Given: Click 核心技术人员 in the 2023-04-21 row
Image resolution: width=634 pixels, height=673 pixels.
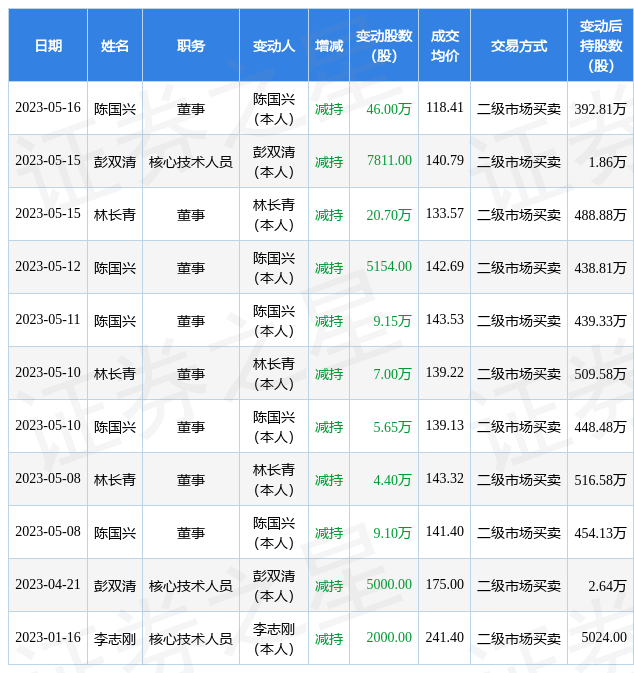Looking at the screenshot, I should [x=191, y=586].
